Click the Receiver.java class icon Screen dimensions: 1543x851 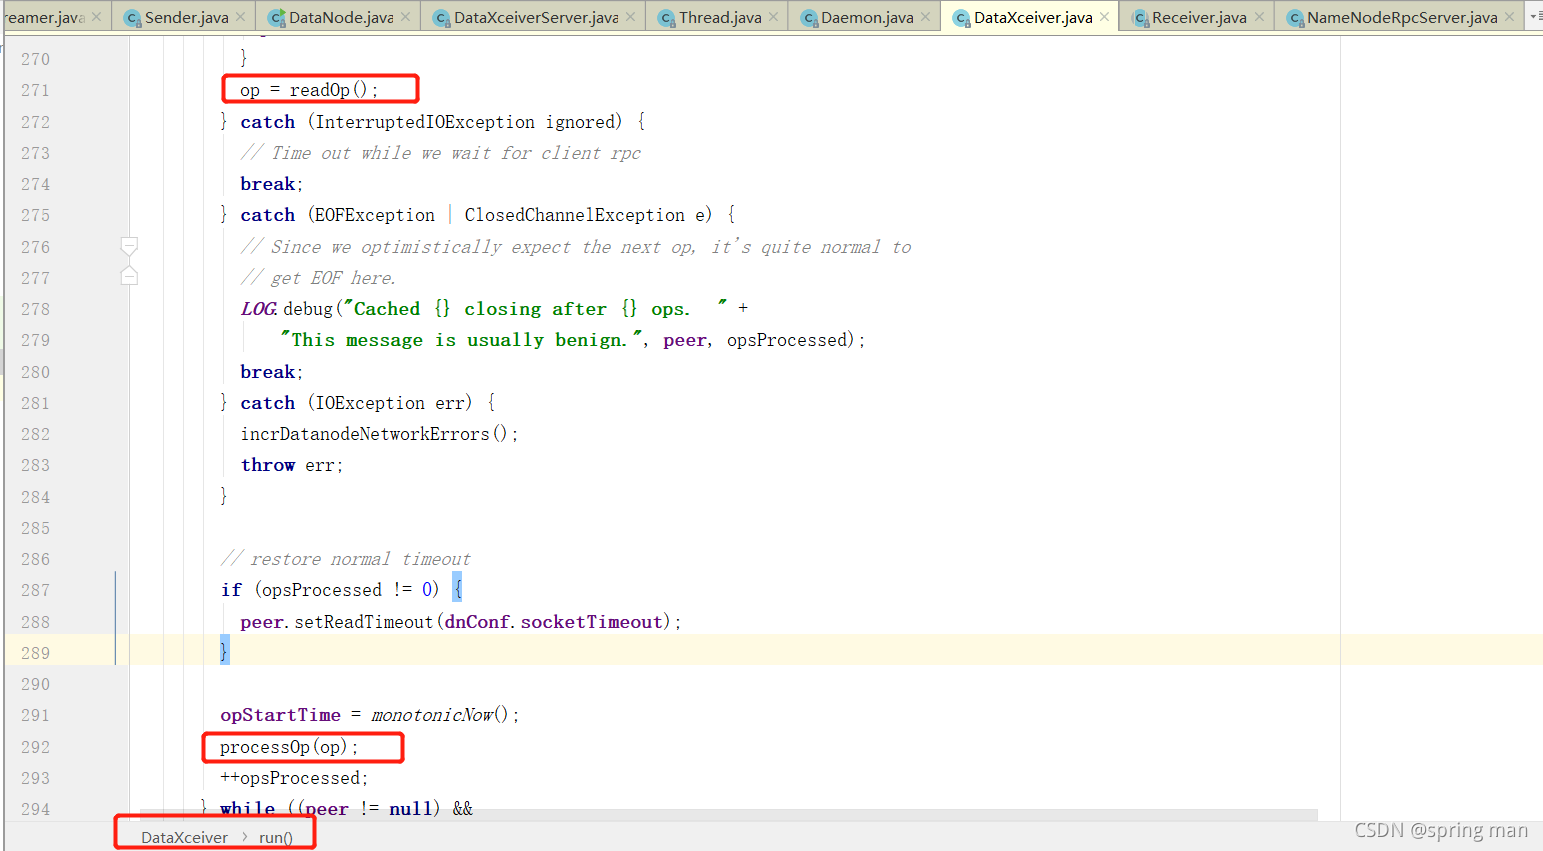coord(1140,18)
